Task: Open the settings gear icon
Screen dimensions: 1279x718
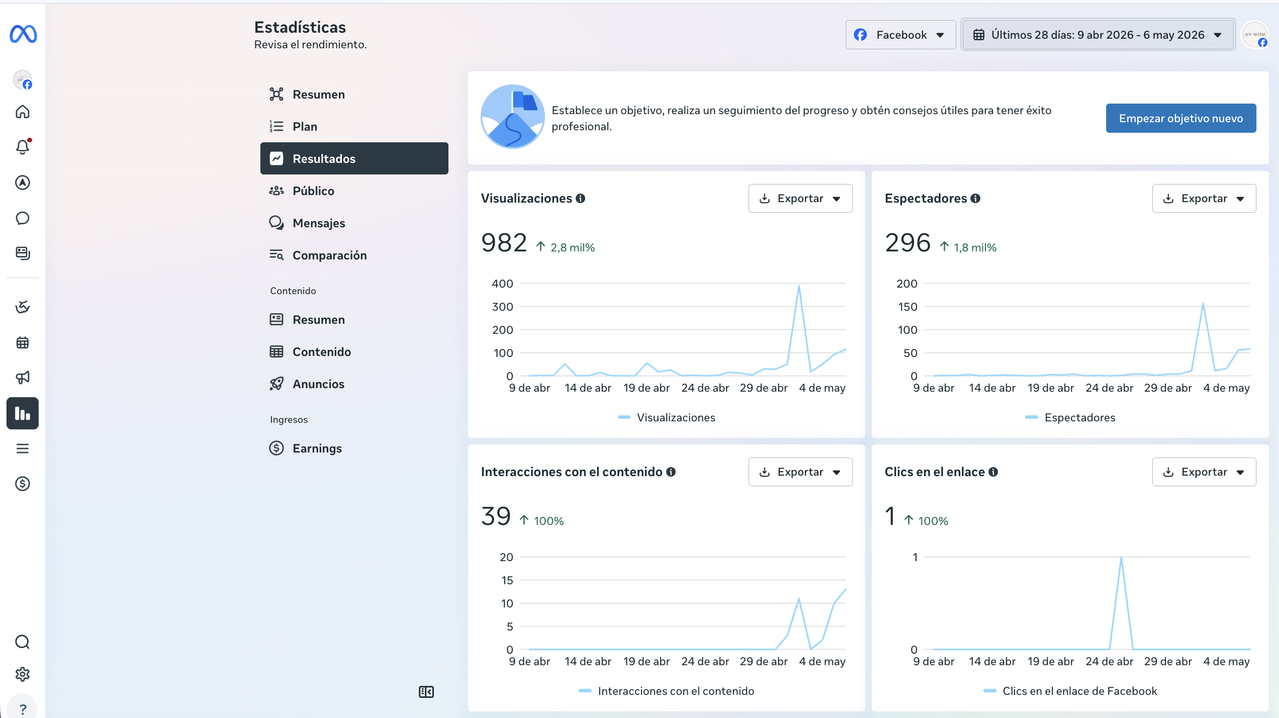Action: [x=22, y=675]
